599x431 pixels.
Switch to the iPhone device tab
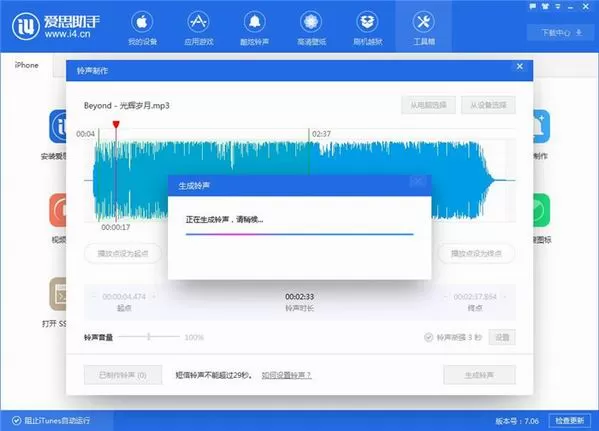[x=27, y=65]
